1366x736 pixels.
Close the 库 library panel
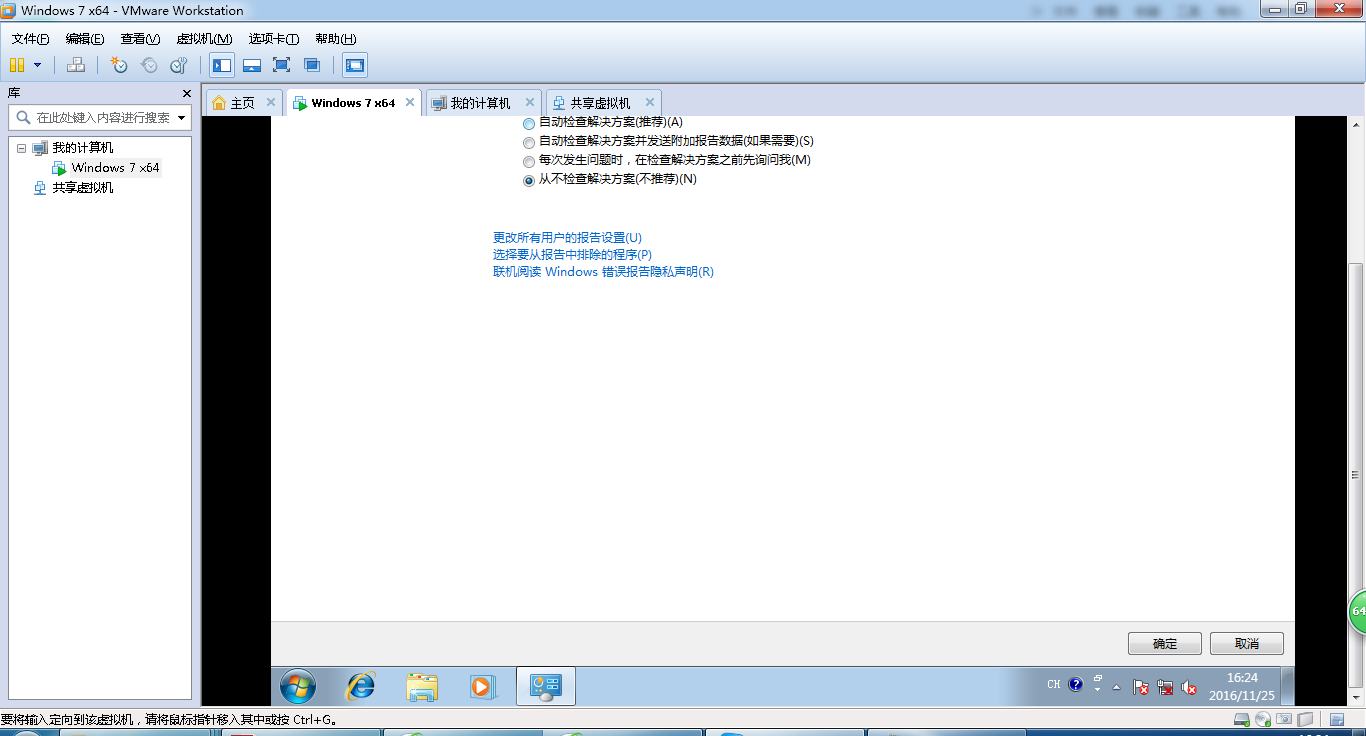[187, 93]
